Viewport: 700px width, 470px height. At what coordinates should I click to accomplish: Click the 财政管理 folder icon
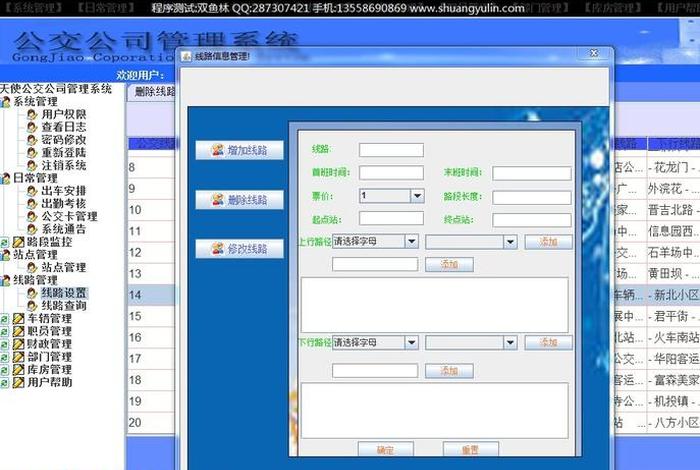(18, 344)
